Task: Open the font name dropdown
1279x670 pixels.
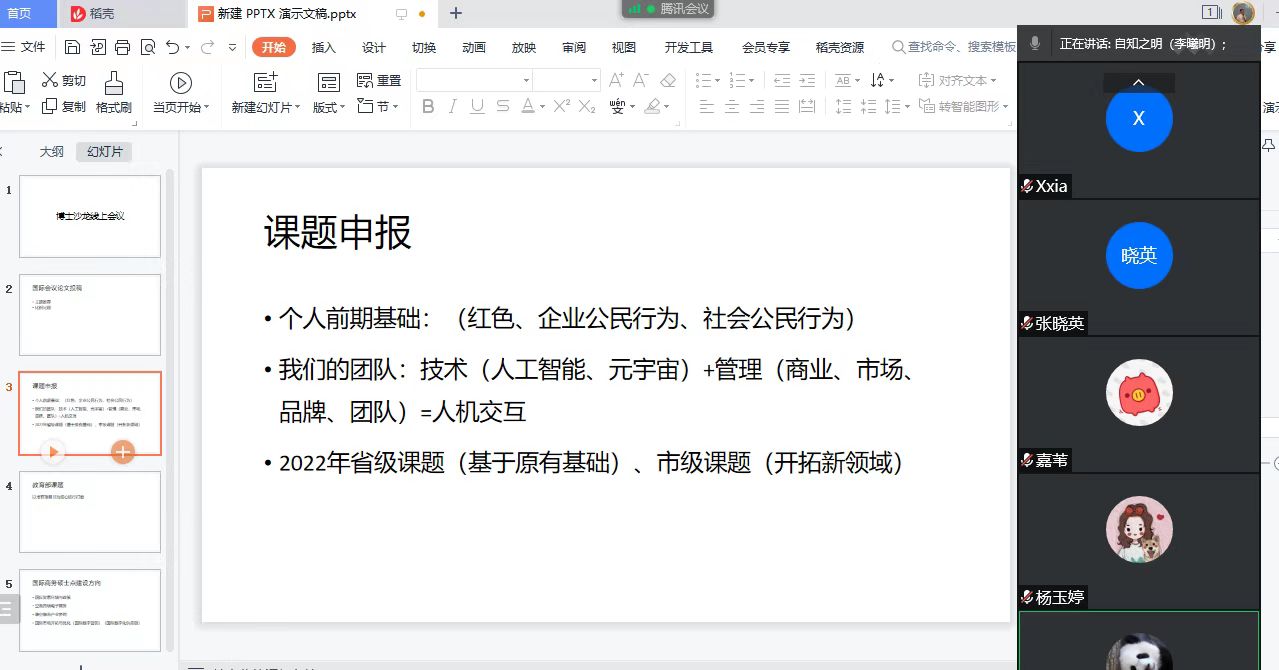Action: 526,80
